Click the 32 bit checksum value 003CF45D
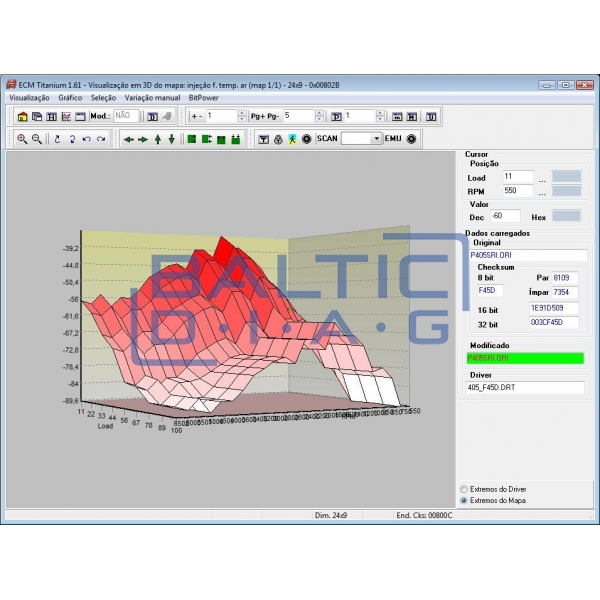 [x=554, y=323]
